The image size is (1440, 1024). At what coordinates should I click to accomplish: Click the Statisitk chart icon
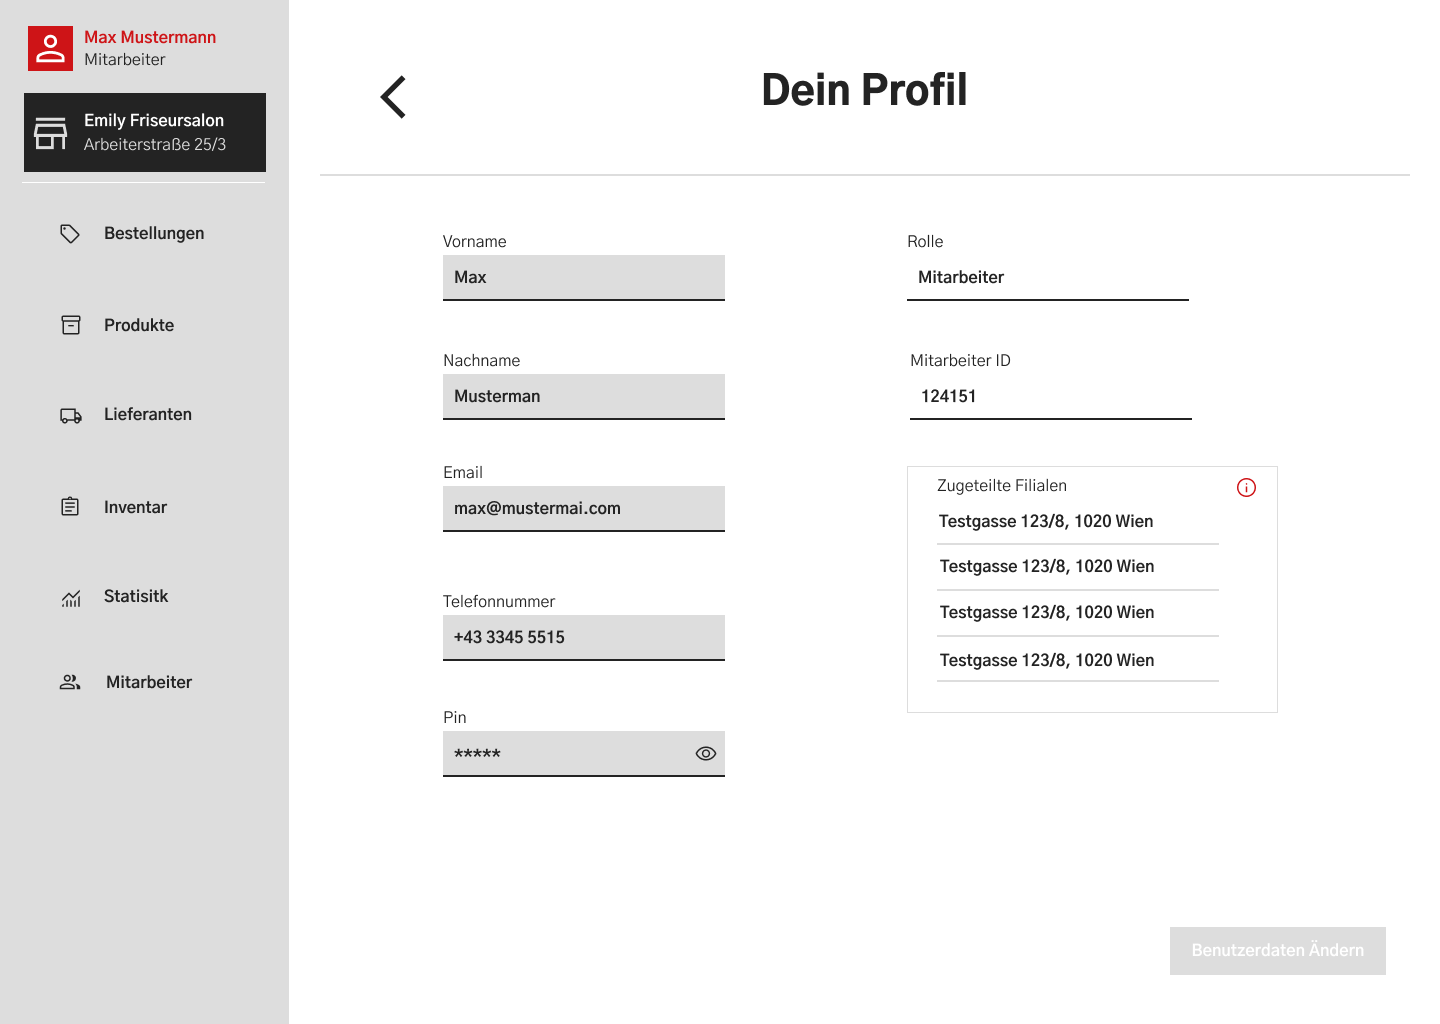[x=71, y=598]
